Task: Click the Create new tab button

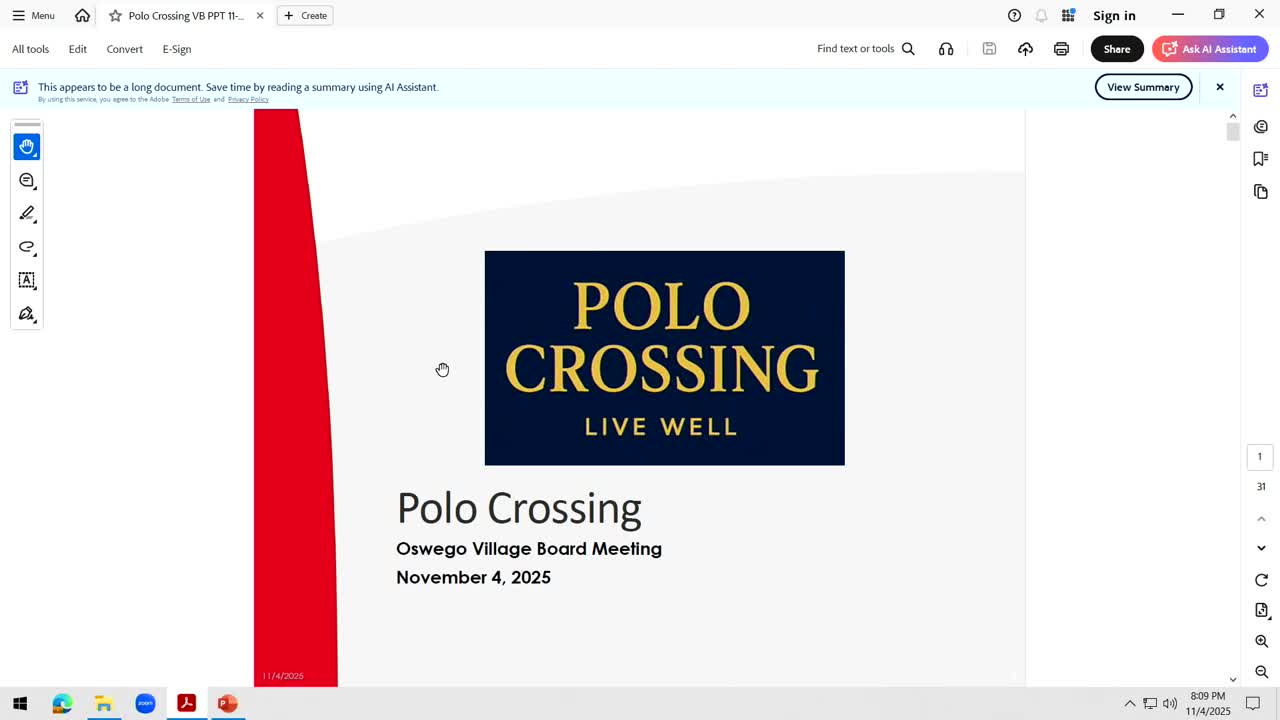Action: (305, 15)
